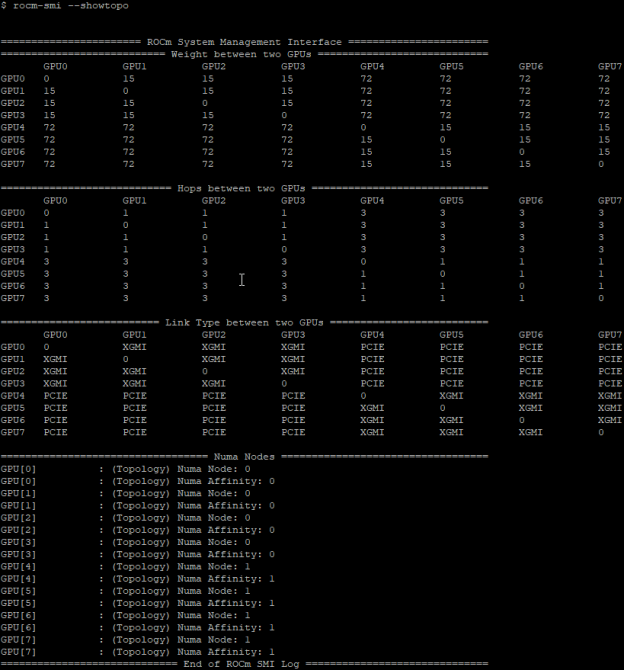
Task: Click GPU7 column header in Weight table
Action: (609, 65)
